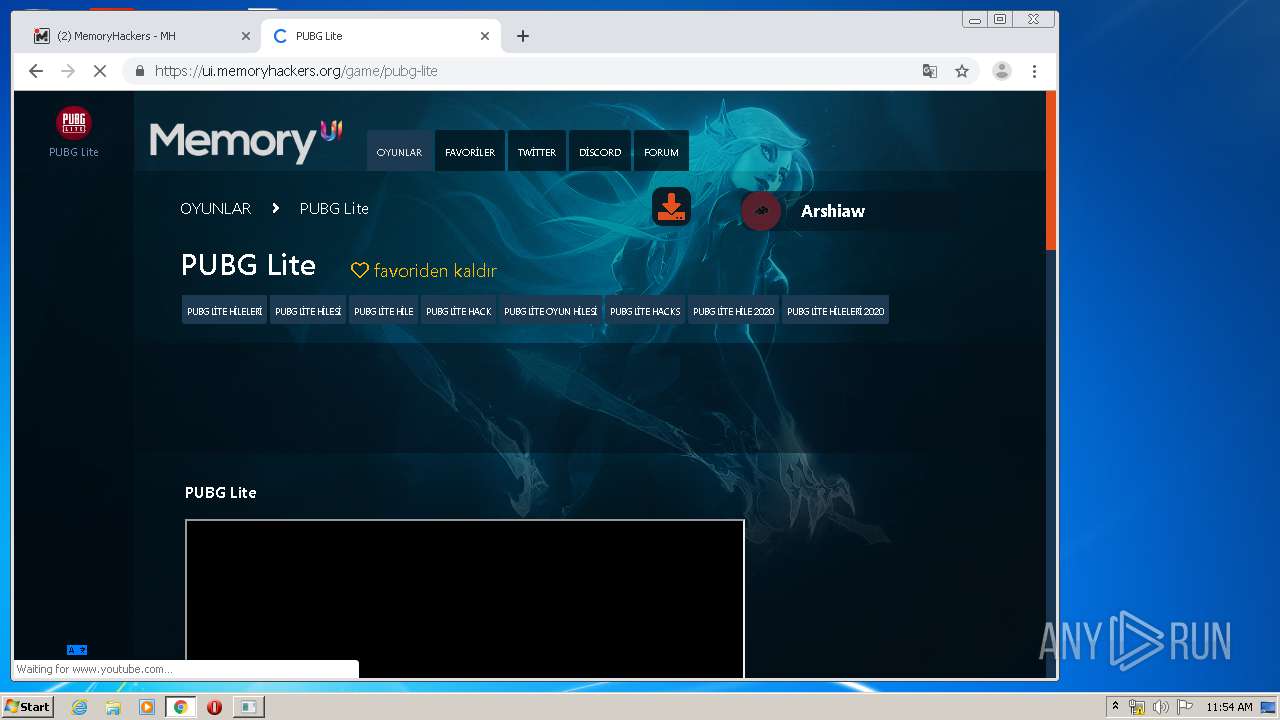
Task: Close the MemoryHackers - MH tab
Action: click(246, 36)
